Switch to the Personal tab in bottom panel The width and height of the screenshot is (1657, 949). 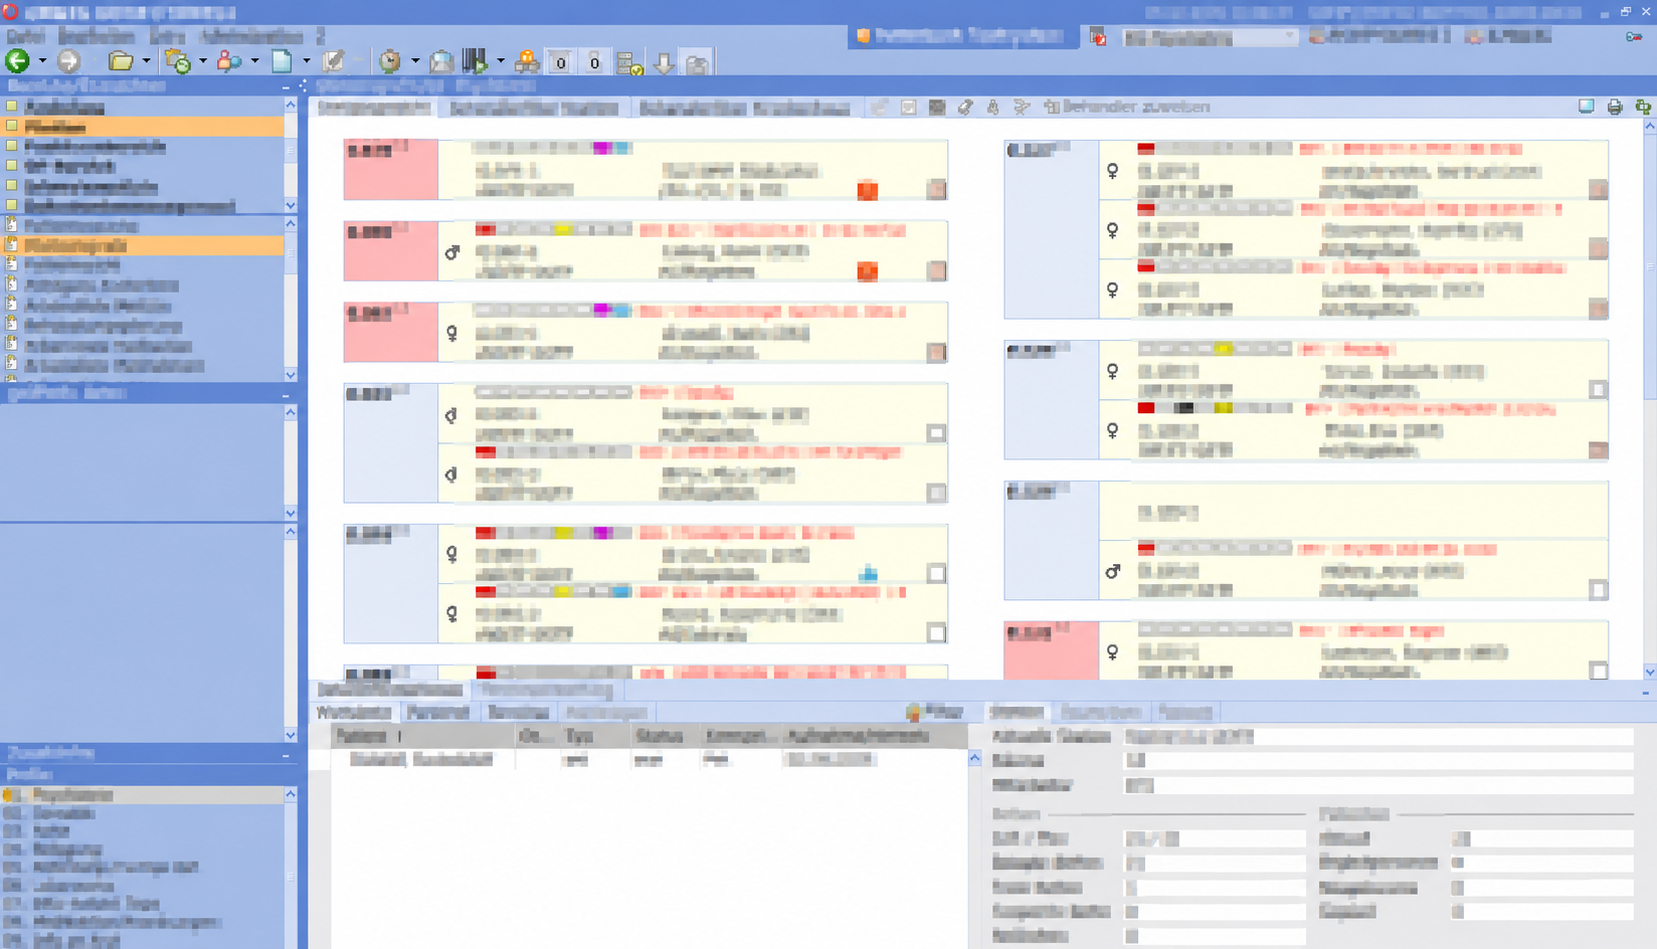[438, 712]
